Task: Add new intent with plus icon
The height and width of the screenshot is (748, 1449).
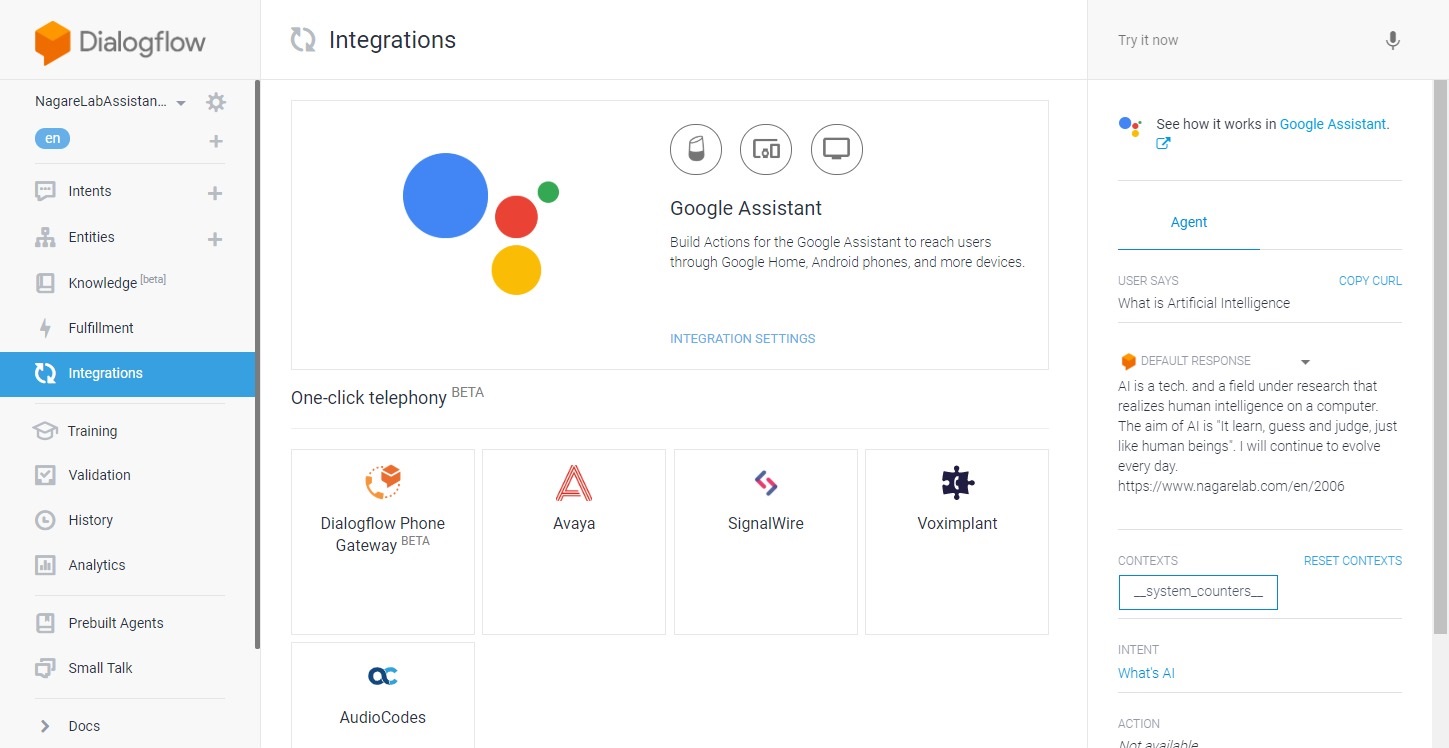Action: pyautogui.click(x=215, y=193)
